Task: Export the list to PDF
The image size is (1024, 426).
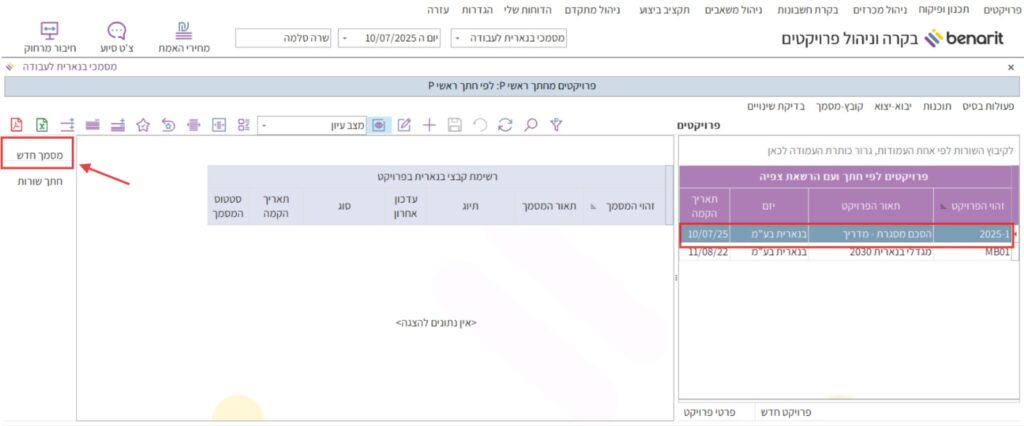Action: pos(16,125)
